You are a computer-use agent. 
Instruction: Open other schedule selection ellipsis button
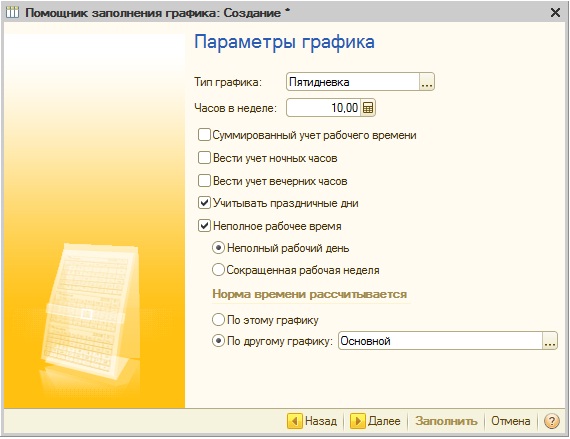(550, 341)
